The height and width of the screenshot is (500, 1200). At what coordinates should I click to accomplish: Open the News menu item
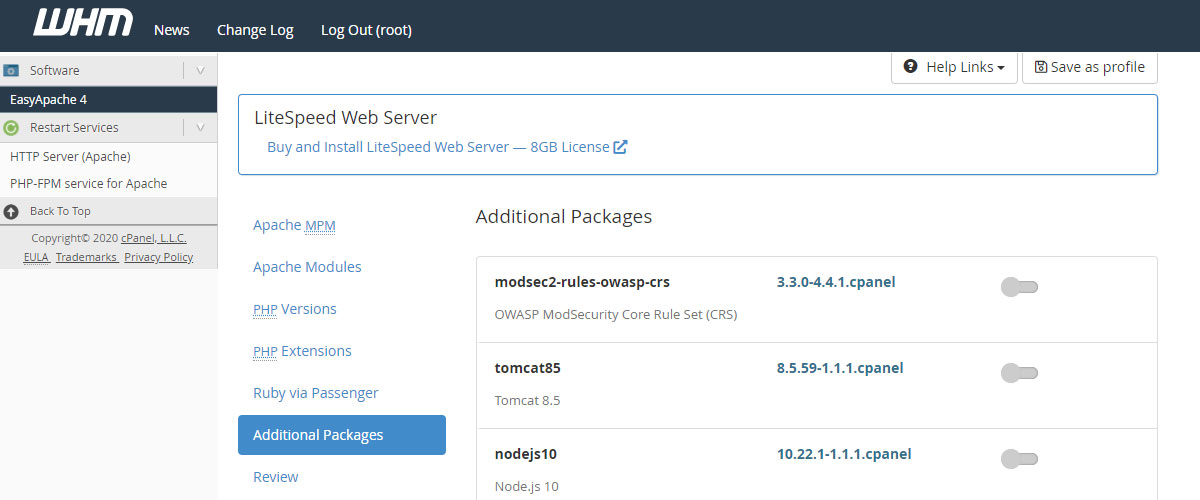point(172,30)
